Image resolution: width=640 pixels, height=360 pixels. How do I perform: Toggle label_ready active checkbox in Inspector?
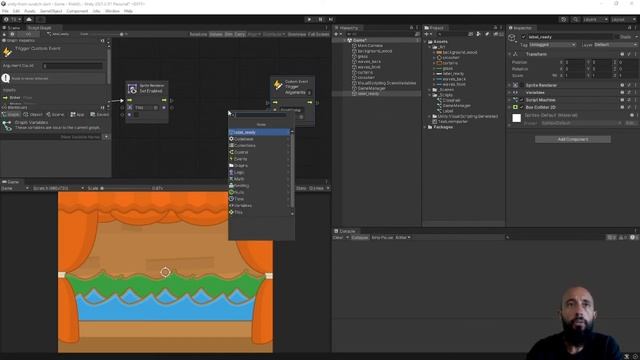523,37
